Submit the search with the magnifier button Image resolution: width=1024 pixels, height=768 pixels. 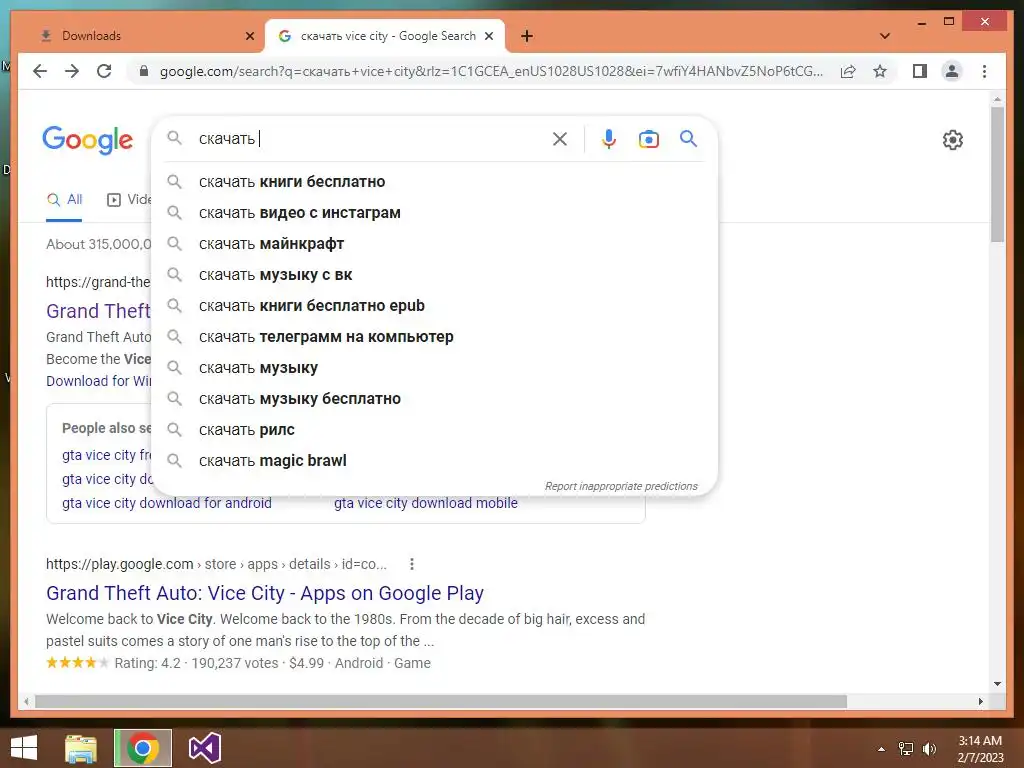[x=688, y=138]
